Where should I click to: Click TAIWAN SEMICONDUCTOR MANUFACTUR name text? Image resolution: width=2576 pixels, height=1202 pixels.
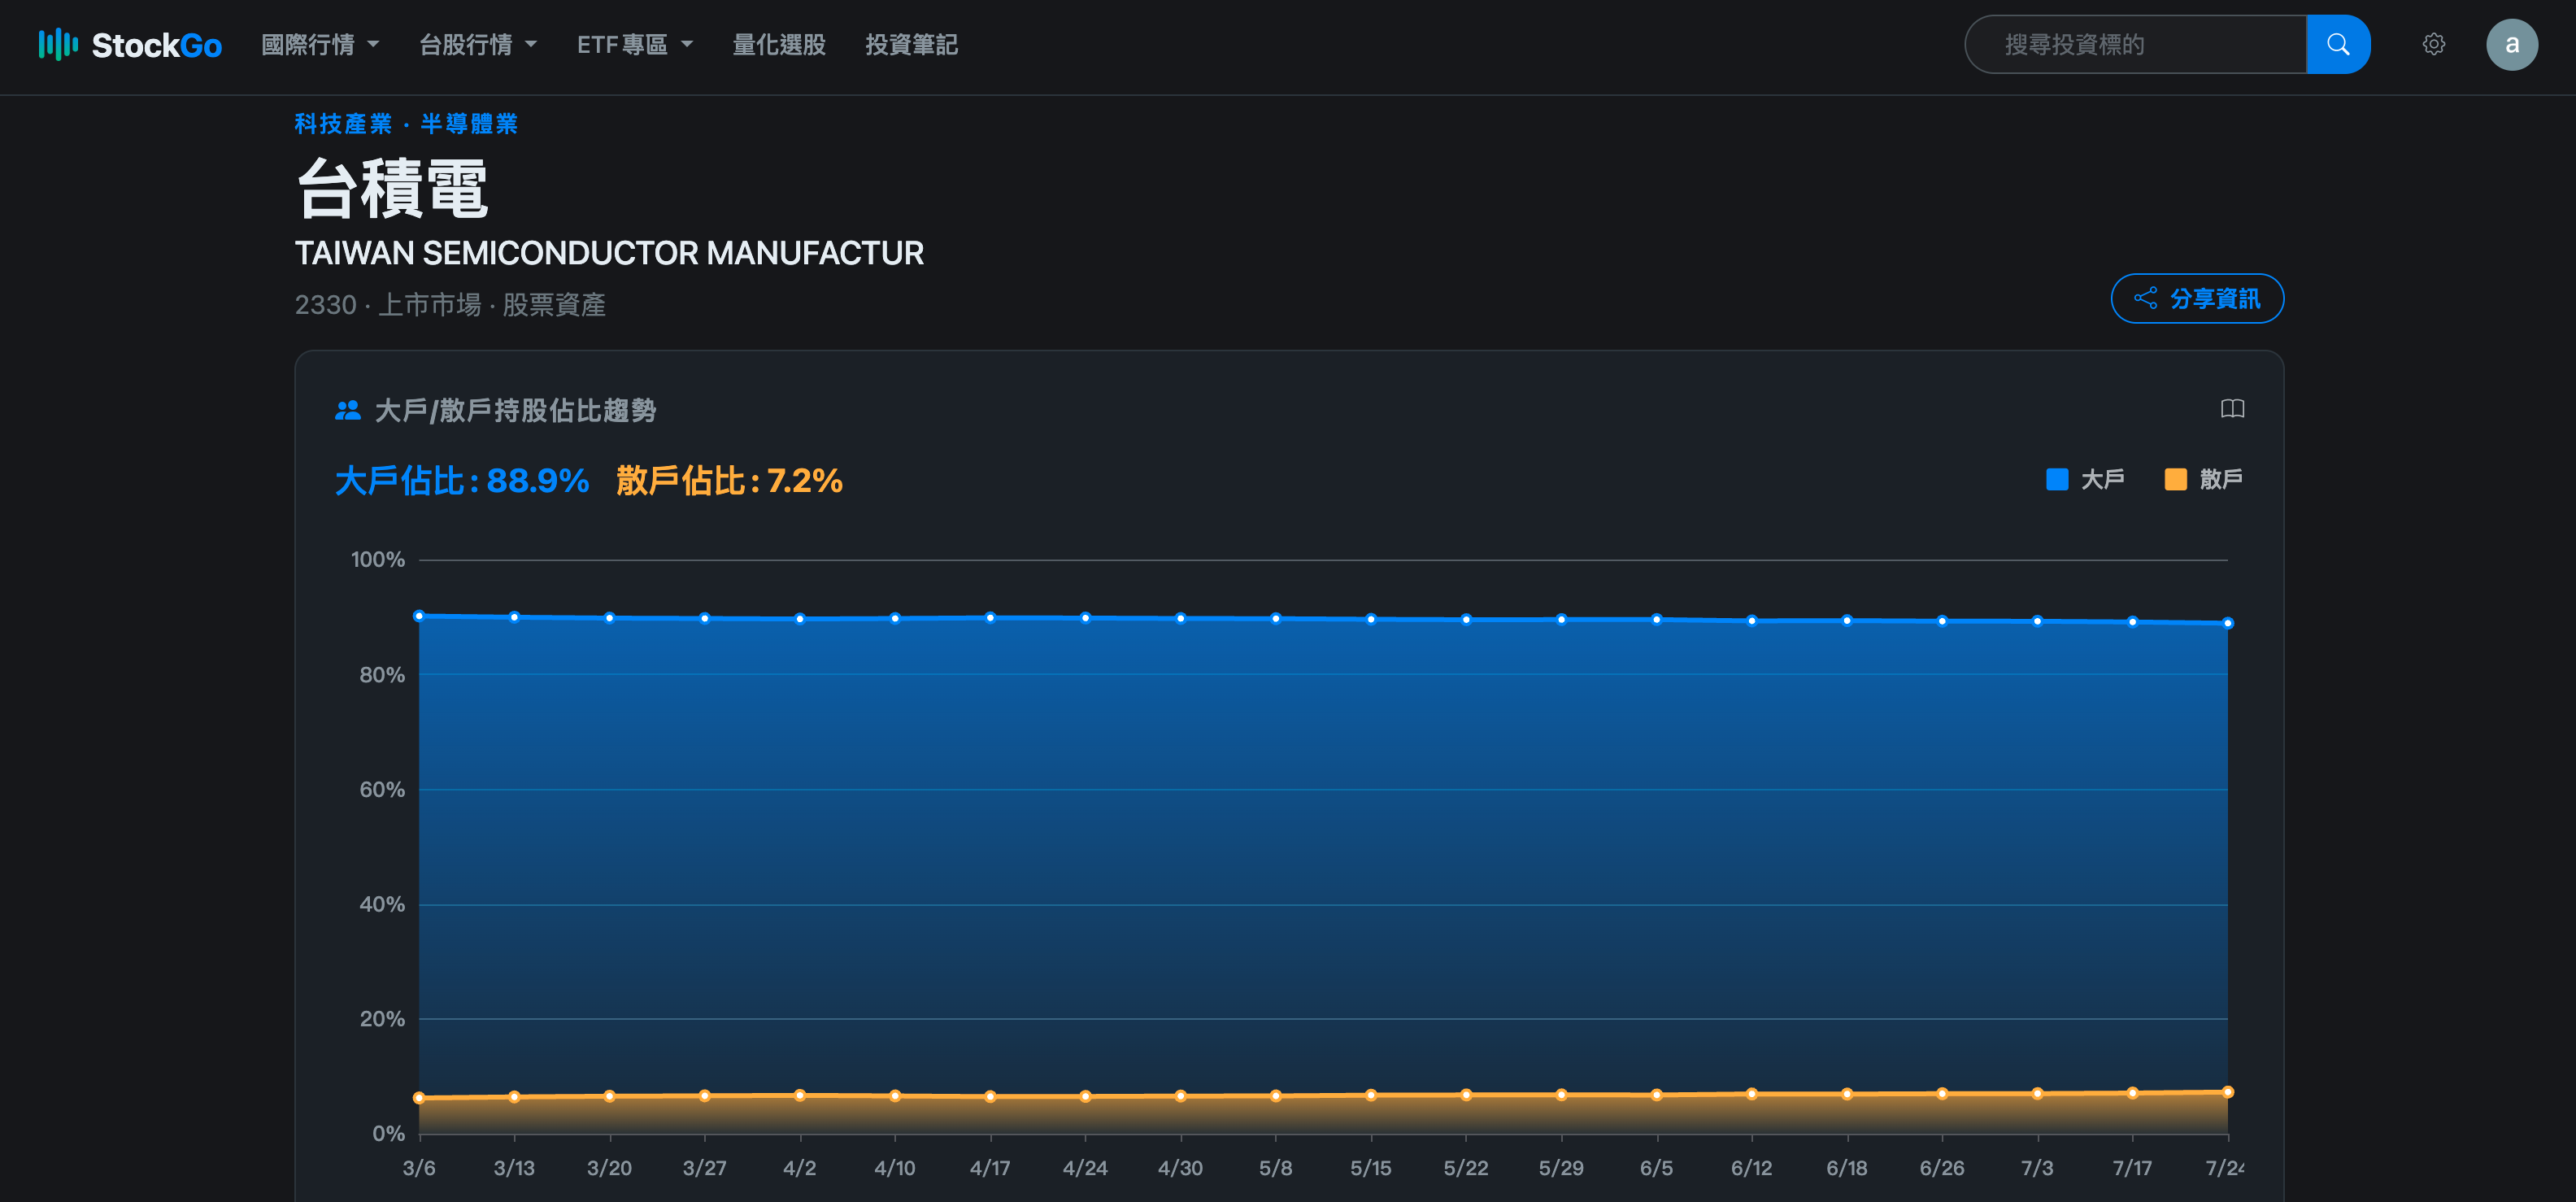(609, 253)
